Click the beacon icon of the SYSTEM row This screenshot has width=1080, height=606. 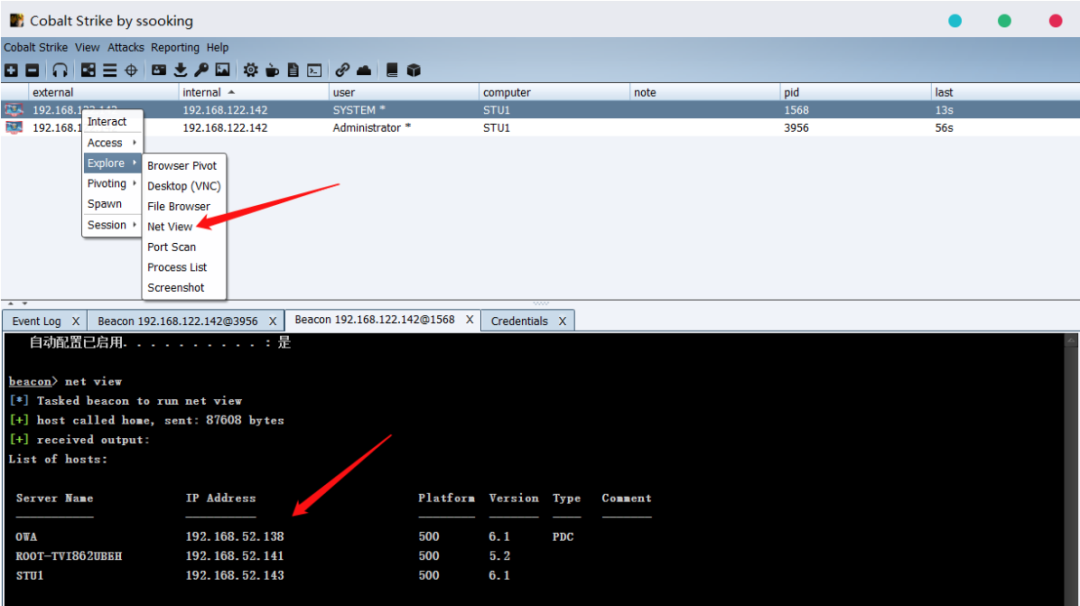(x=14, y=109)
